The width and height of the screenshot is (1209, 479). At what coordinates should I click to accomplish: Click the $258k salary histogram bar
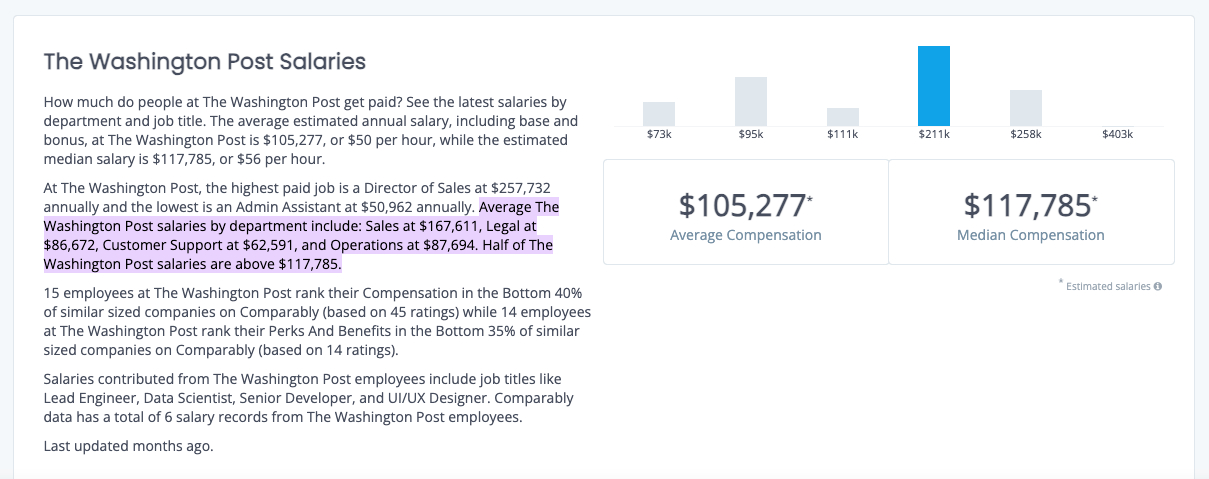(x=1026, y=108)
